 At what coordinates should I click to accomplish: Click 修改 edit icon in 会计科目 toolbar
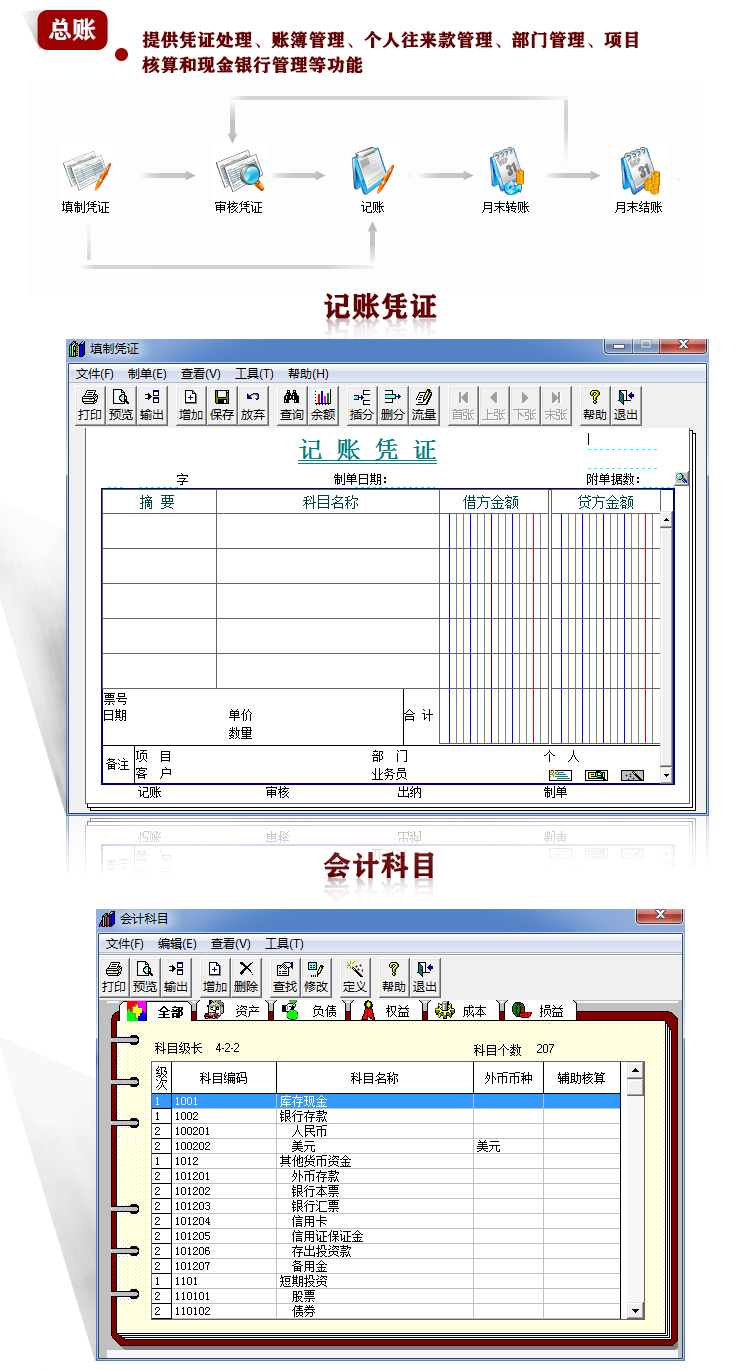316,977
